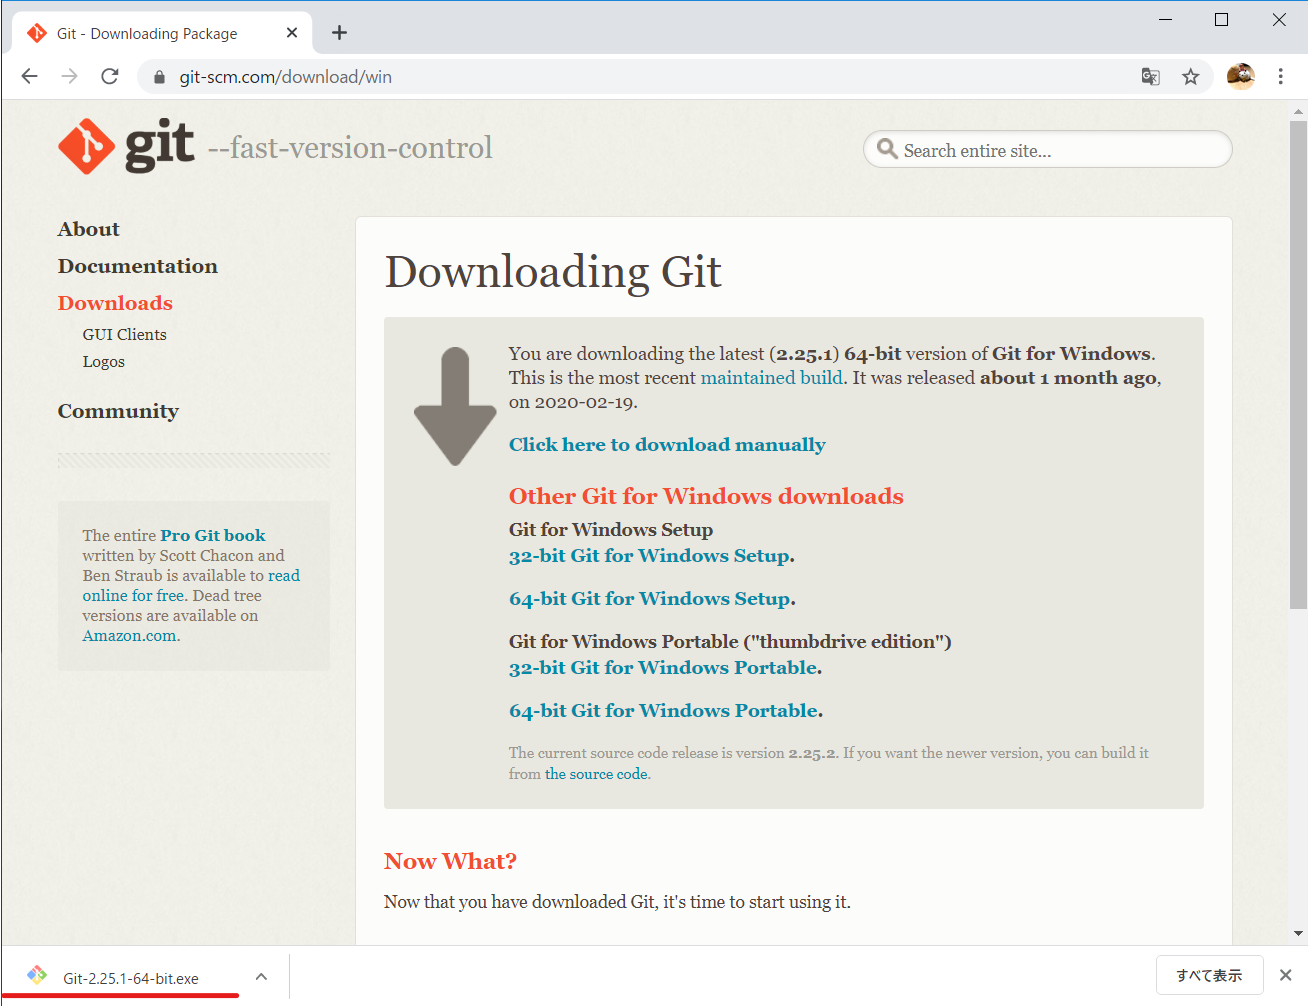Viewport: 1308px width, 1006px height.
Task: Expand download item options chevron
Action: (x=261, y=977)
